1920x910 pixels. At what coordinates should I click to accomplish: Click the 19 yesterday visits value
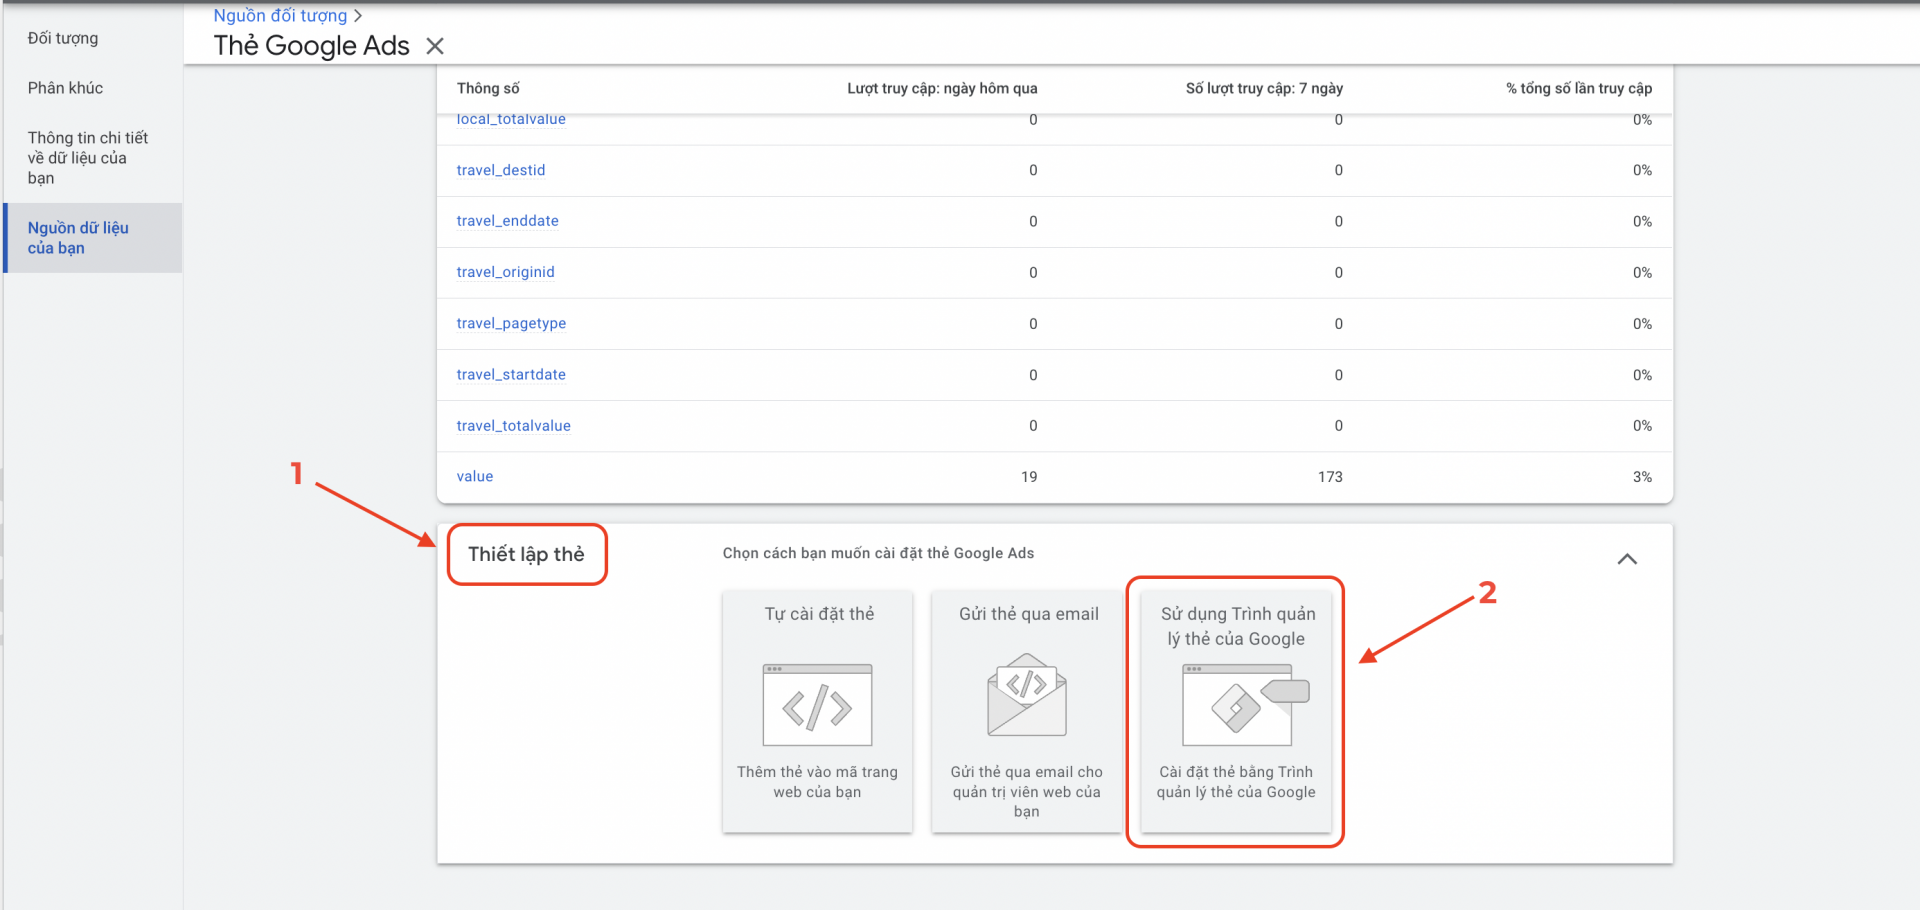(x=1029, y=477)
